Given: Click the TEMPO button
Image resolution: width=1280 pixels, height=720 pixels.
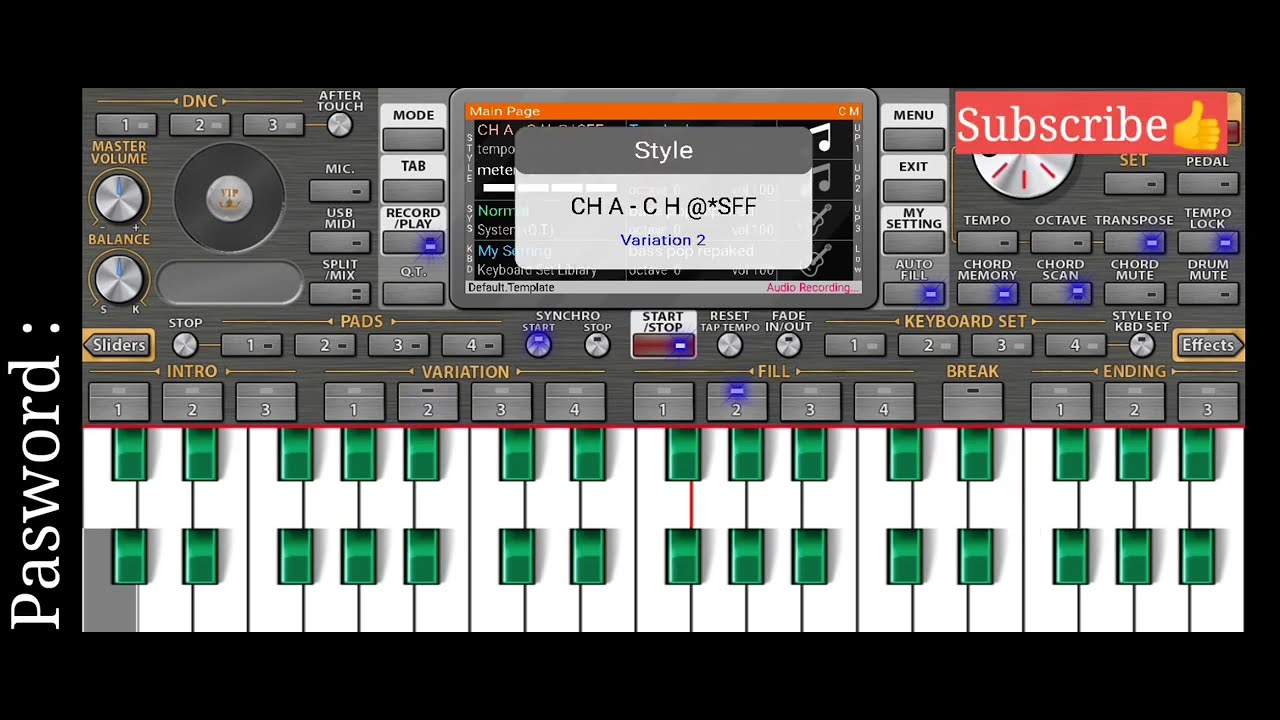Looking at the screenshot, I should click(987, 242).
